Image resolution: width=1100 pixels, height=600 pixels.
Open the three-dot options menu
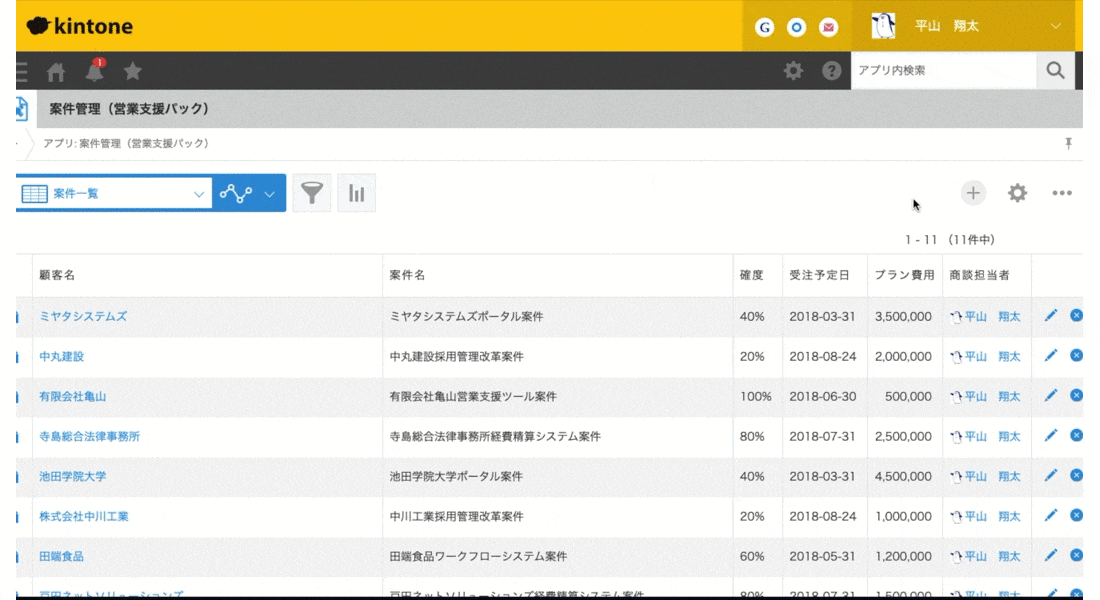(x=1061, y=193)
